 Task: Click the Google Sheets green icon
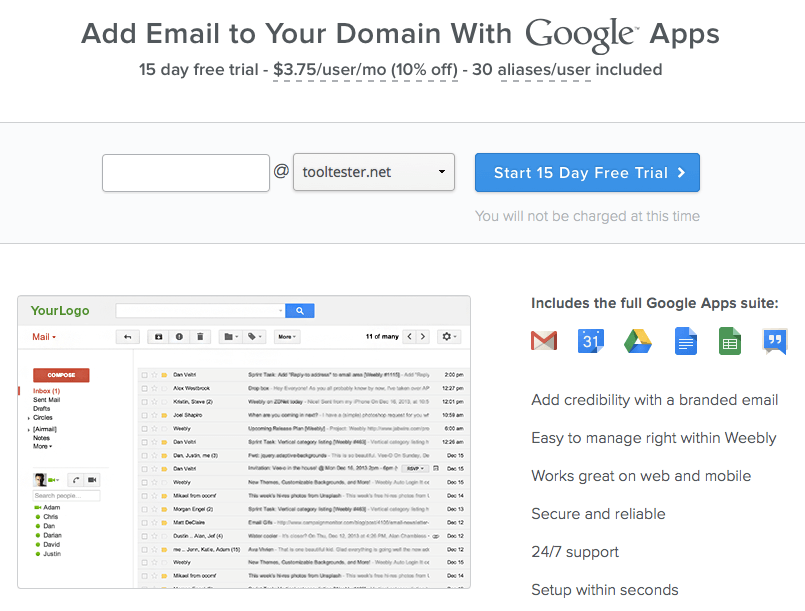point(730,341)
